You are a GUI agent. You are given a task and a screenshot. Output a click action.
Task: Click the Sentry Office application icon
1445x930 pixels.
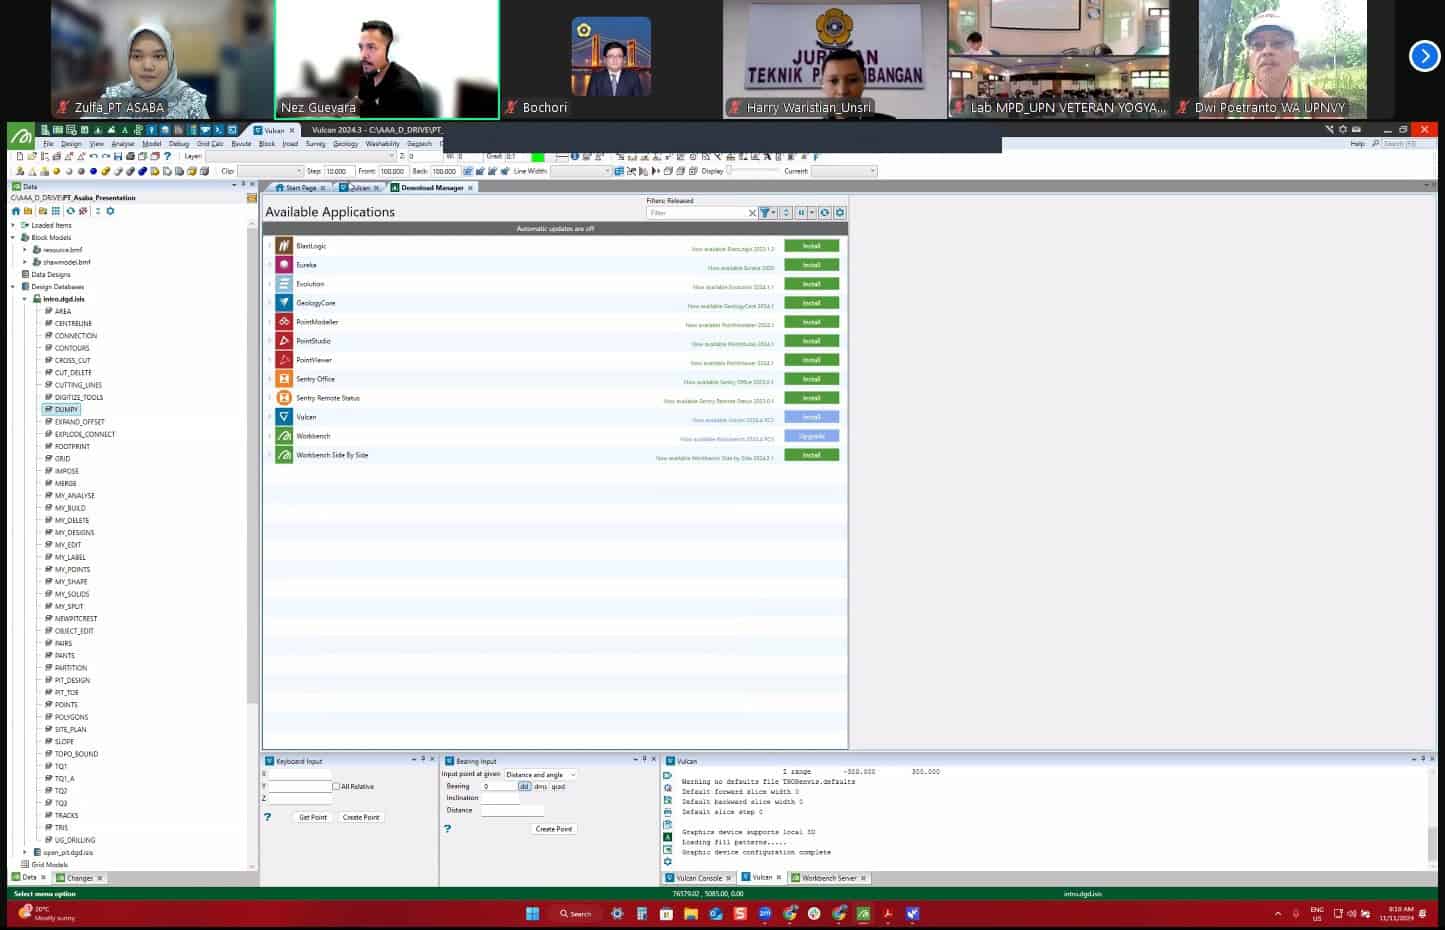click(285, 379)
